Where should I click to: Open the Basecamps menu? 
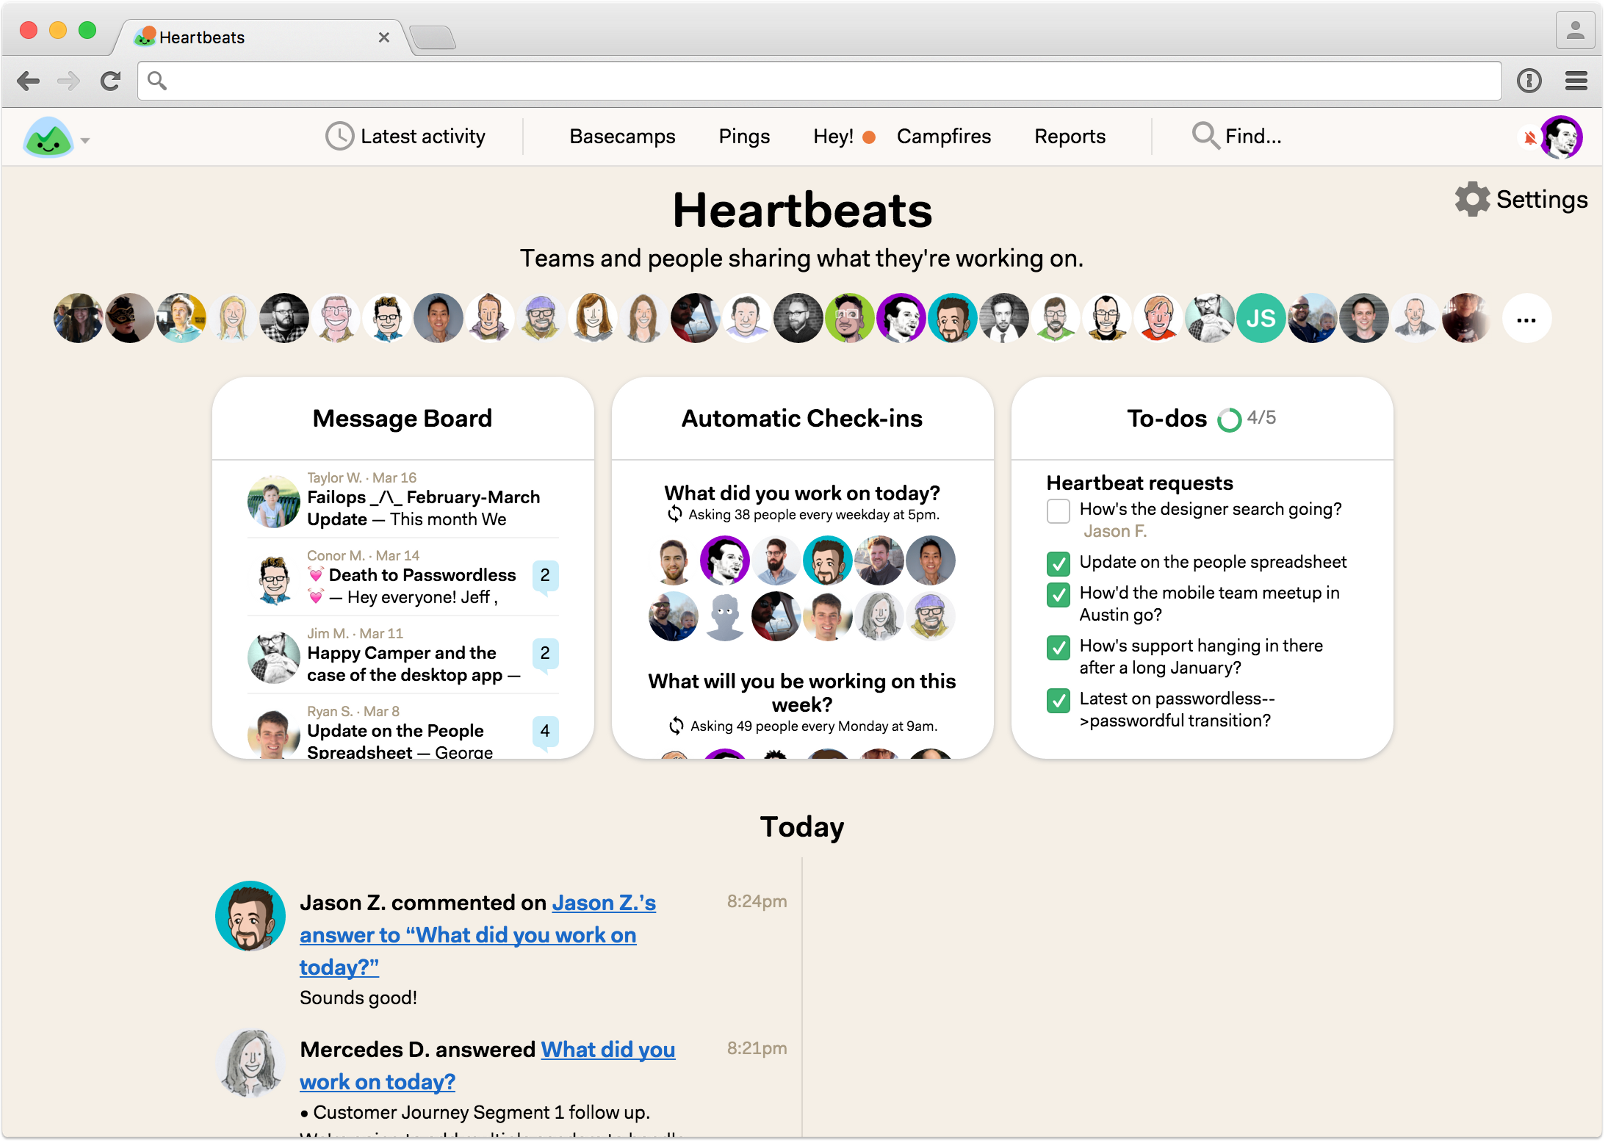click(x=622, y=136)
